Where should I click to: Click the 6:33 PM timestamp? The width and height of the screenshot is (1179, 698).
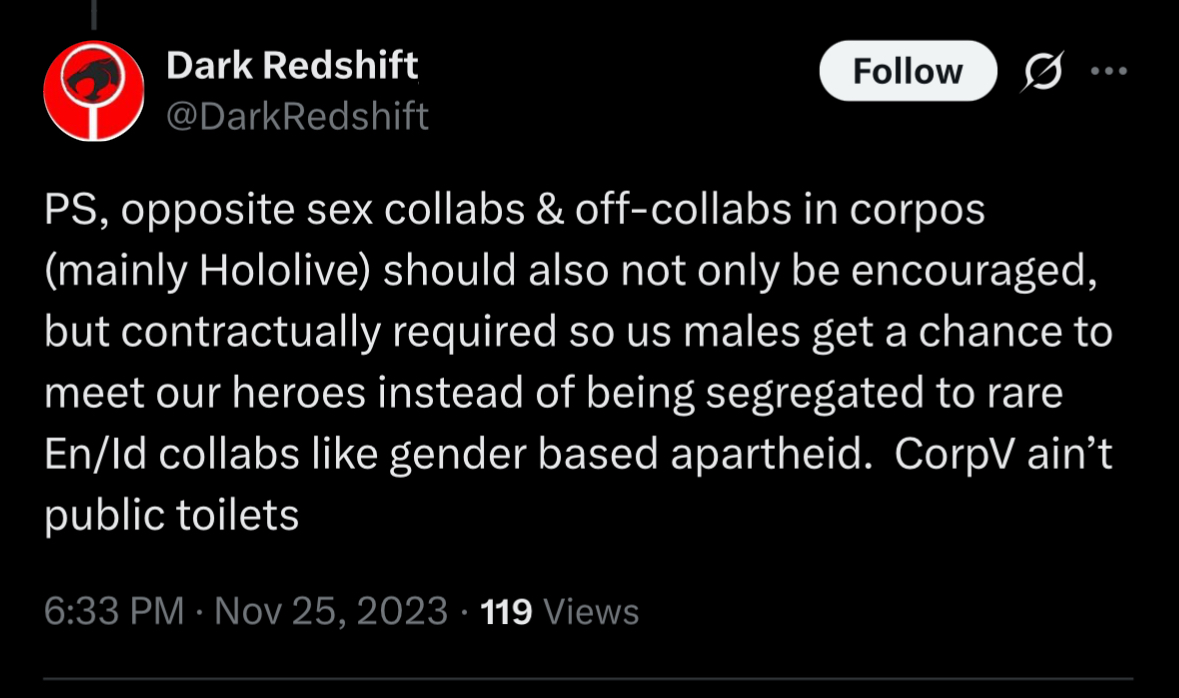[x=114, y=611]
